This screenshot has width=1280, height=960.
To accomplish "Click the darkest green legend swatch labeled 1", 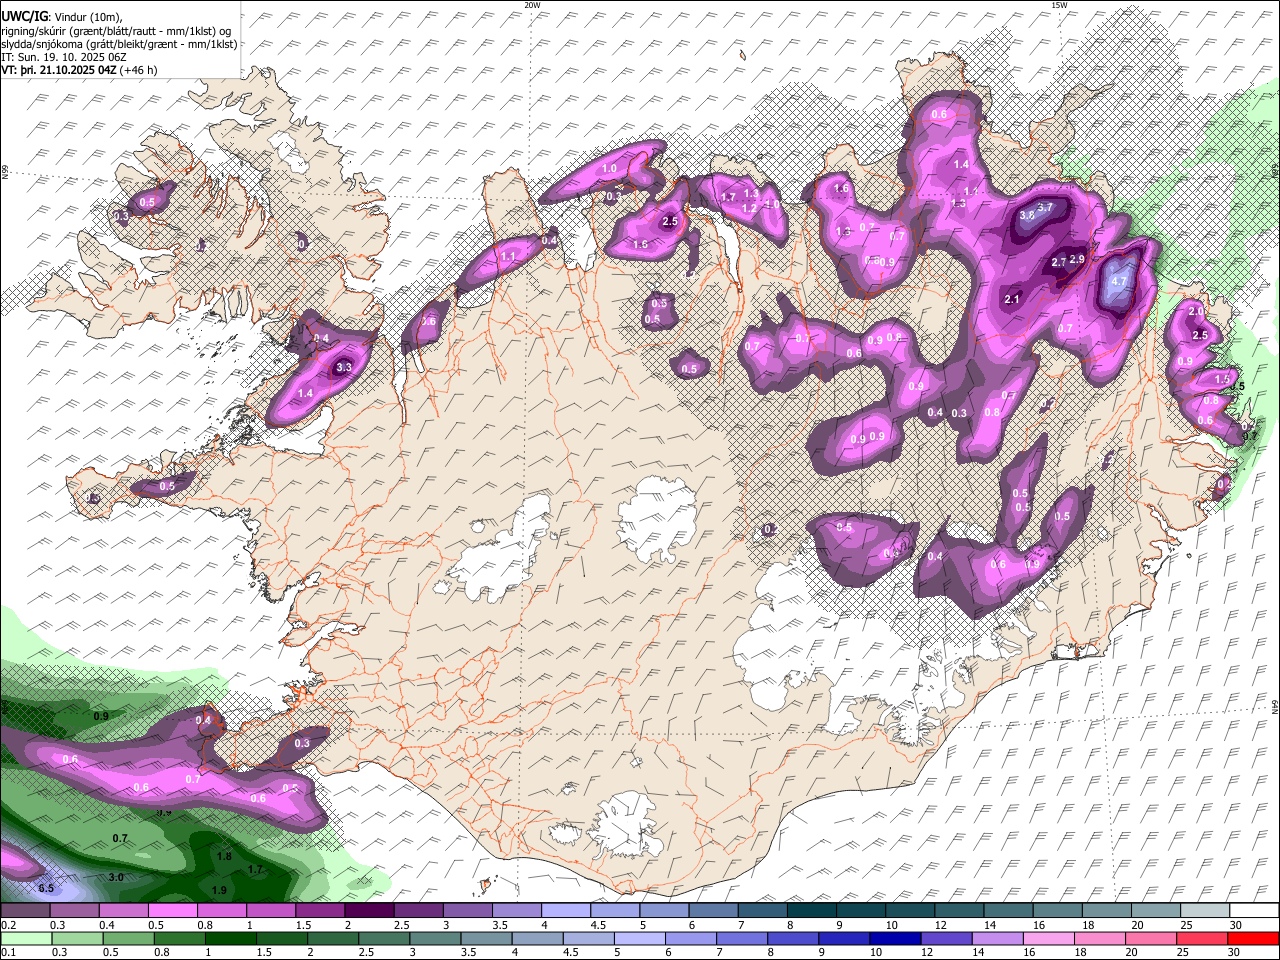I will click(x=231, y=939).
